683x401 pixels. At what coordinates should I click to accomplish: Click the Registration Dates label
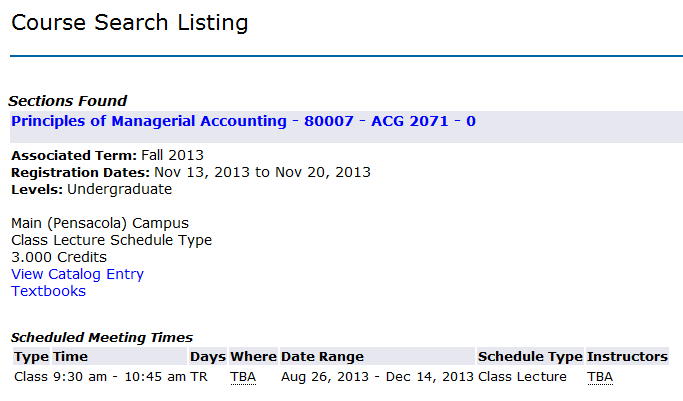point(81,172)
